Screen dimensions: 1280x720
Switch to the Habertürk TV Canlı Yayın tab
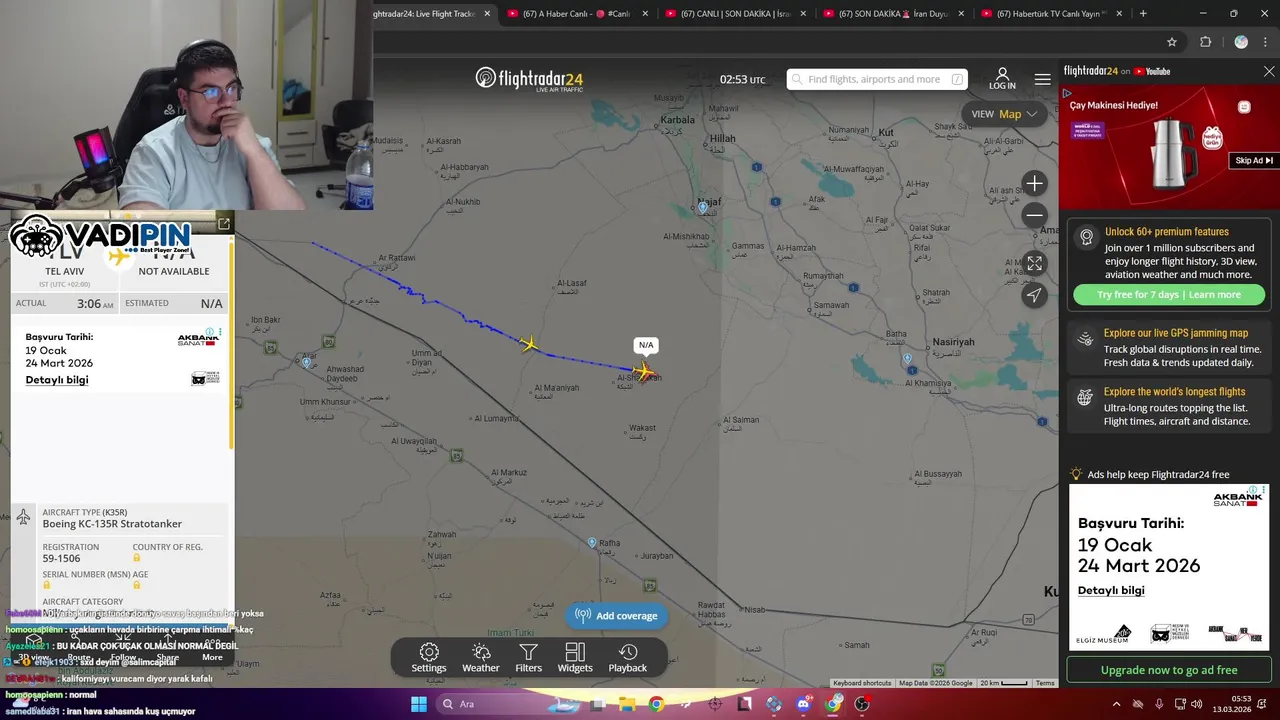[x=1050, y=14]
